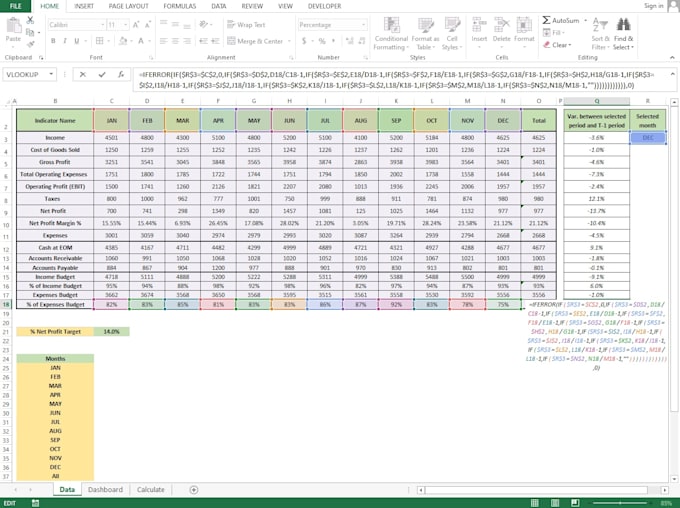Switch to the INSERT ribbon tab
Screen dimensions: 680x508
tap(84, 6)
